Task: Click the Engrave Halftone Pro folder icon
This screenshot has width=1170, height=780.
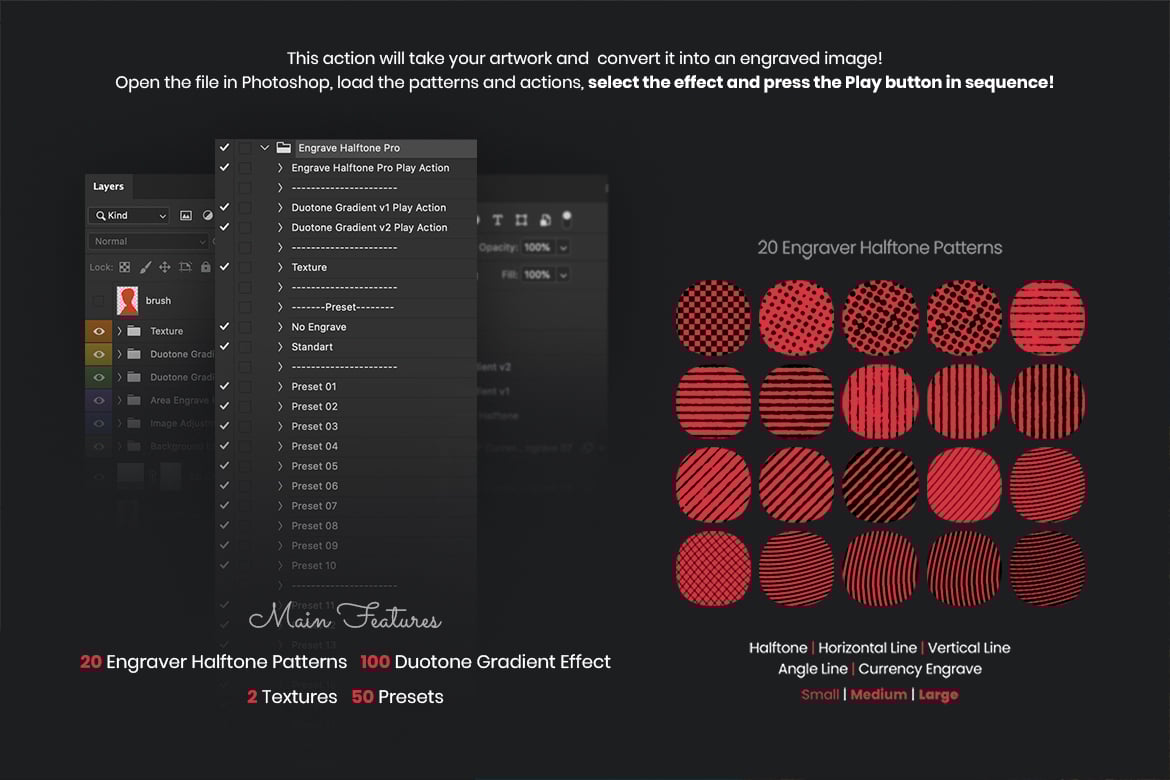Action: tap(284, 148)
